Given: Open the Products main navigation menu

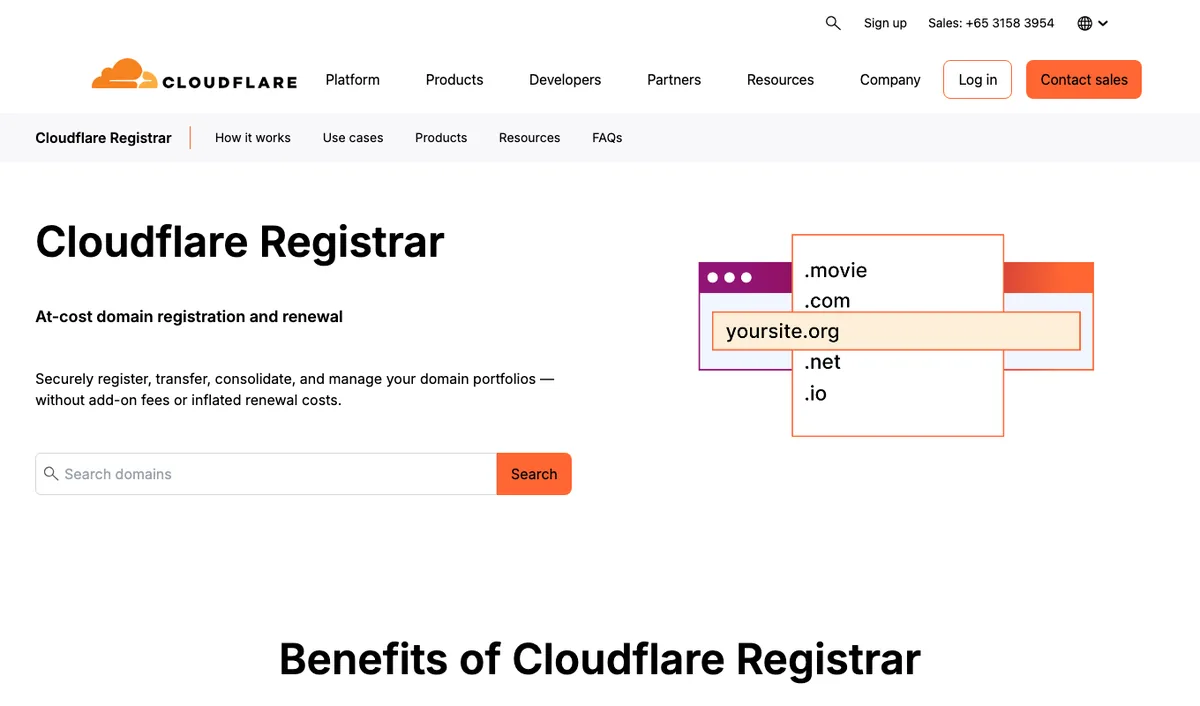Looking at the screenshot, I should point(454,80).
